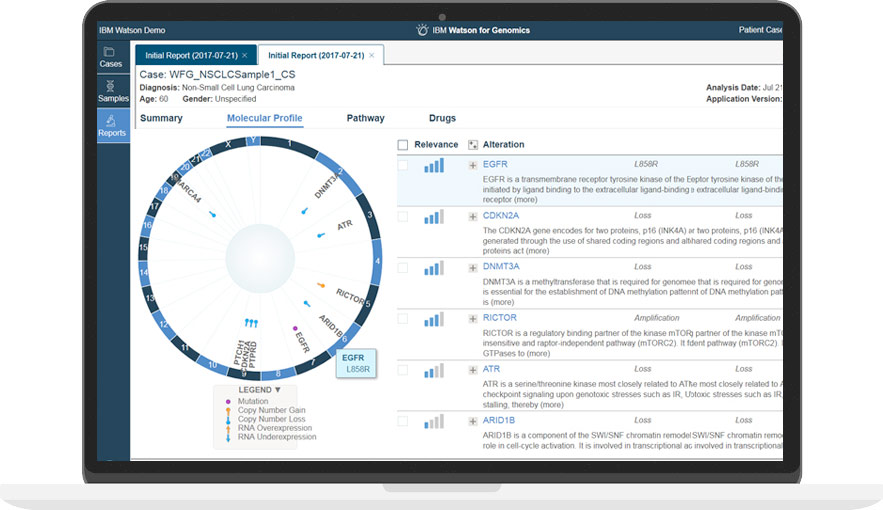Open the CDKN2A gene link
This screenshot has width=883, height=510.
501,216
